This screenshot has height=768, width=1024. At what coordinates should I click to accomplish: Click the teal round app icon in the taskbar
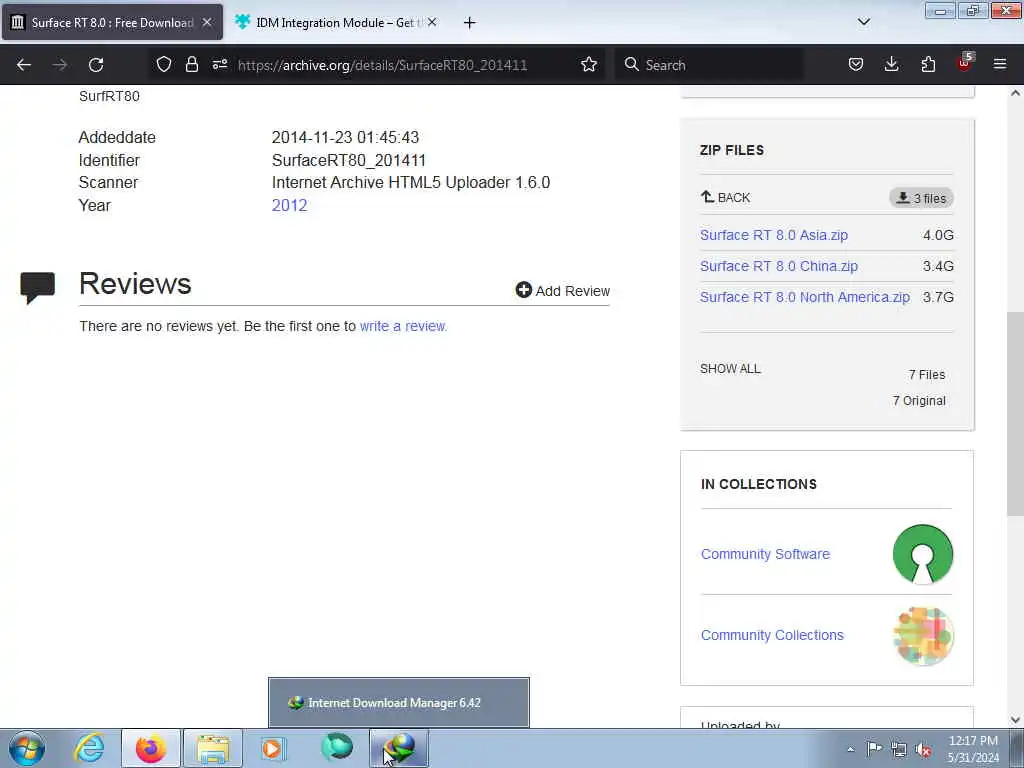337,747
